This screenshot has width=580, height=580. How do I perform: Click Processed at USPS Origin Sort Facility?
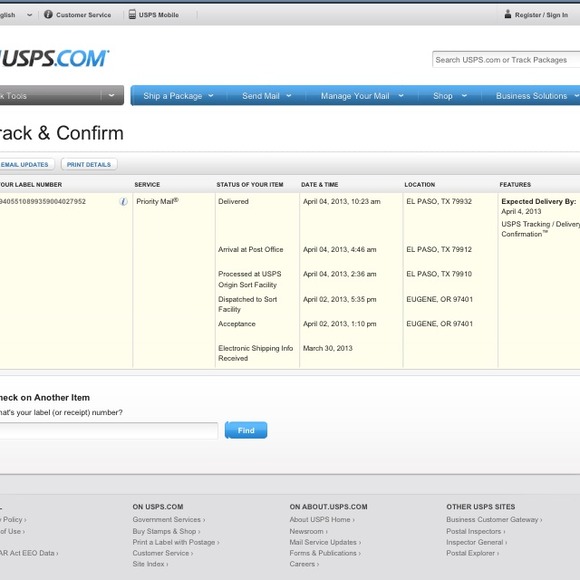[x=250, y=279]
